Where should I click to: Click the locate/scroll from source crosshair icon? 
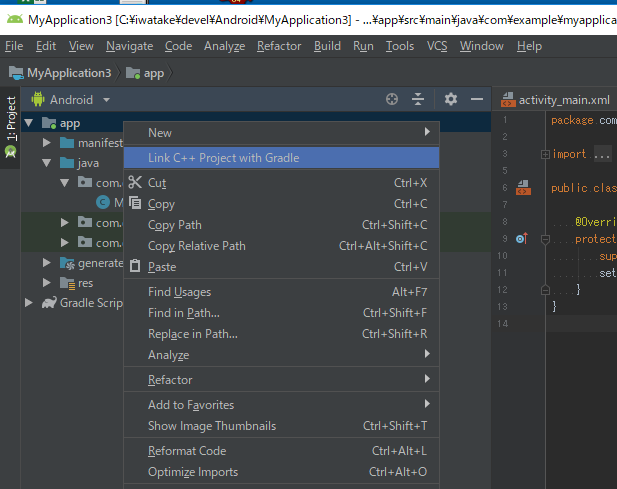(x=392, y=99)
